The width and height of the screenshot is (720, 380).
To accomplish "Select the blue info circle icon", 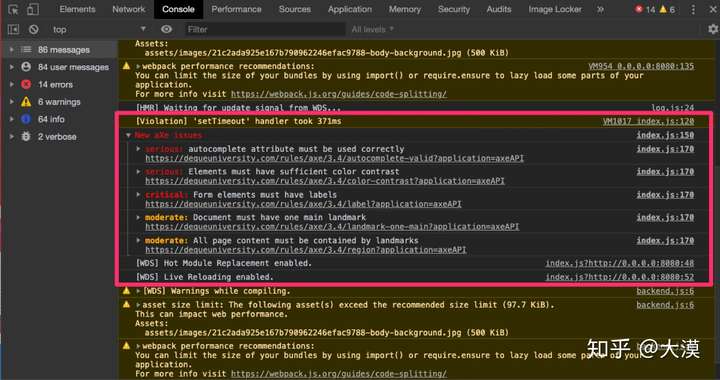I will (26, 119).
